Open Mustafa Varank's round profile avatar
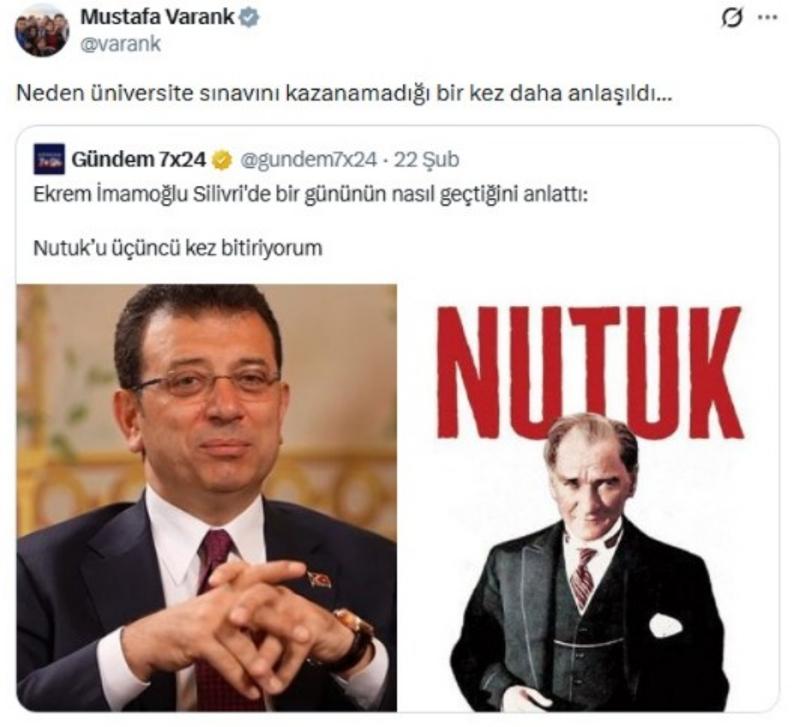Screen dimensions: 800x727 point(42,30)
